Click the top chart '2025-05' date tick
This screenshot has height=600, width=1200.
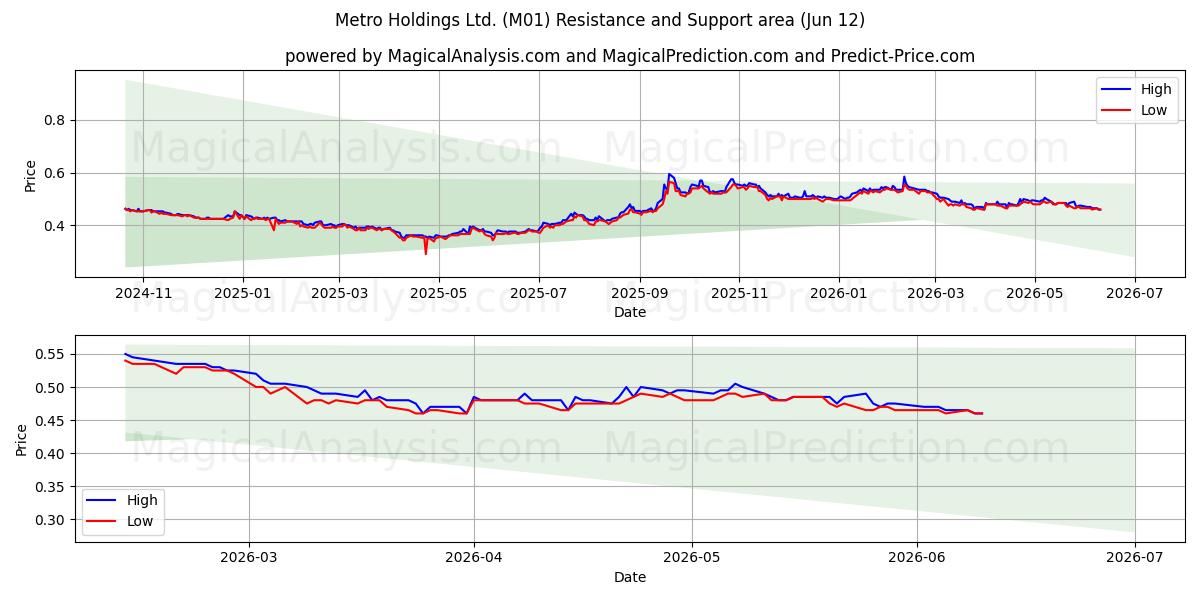[x=439, y=293]
